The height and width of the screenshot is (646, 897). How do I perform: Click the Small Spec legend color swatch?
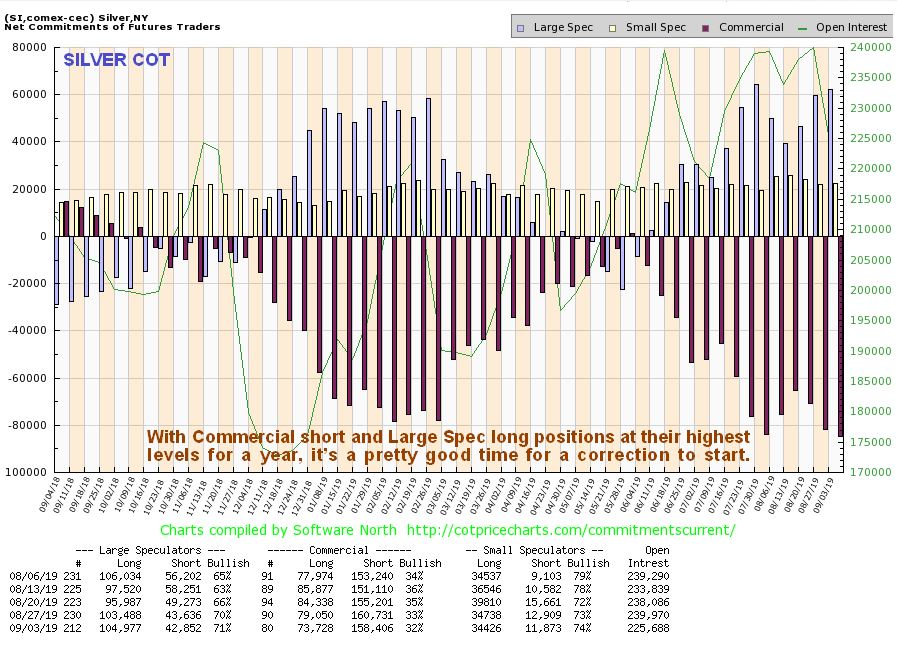click(x=613, y=28)
